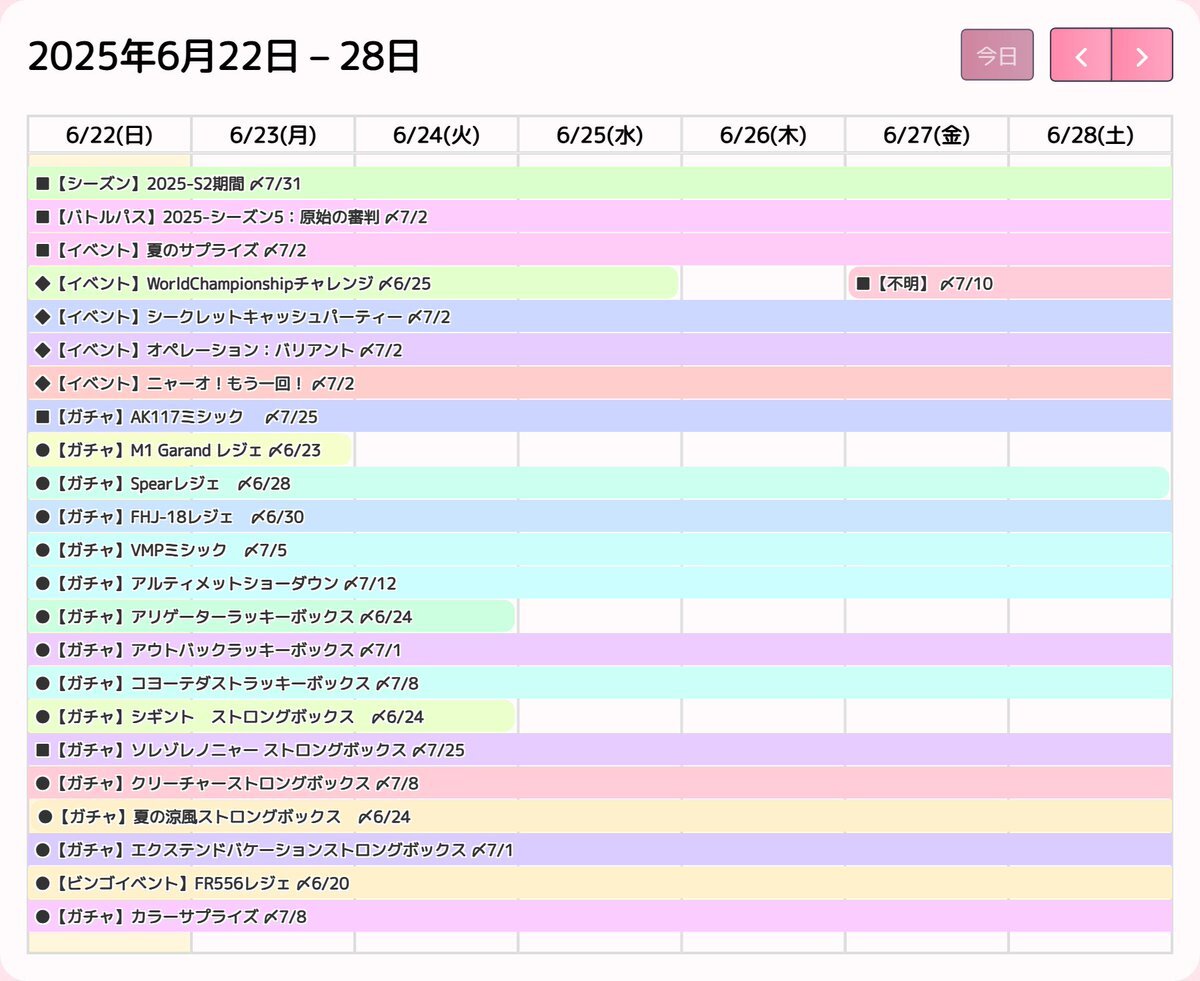Go to the next week arrow
Image resolution: width=1200 pixels, height=981 pixels.
click(1142, 55)
